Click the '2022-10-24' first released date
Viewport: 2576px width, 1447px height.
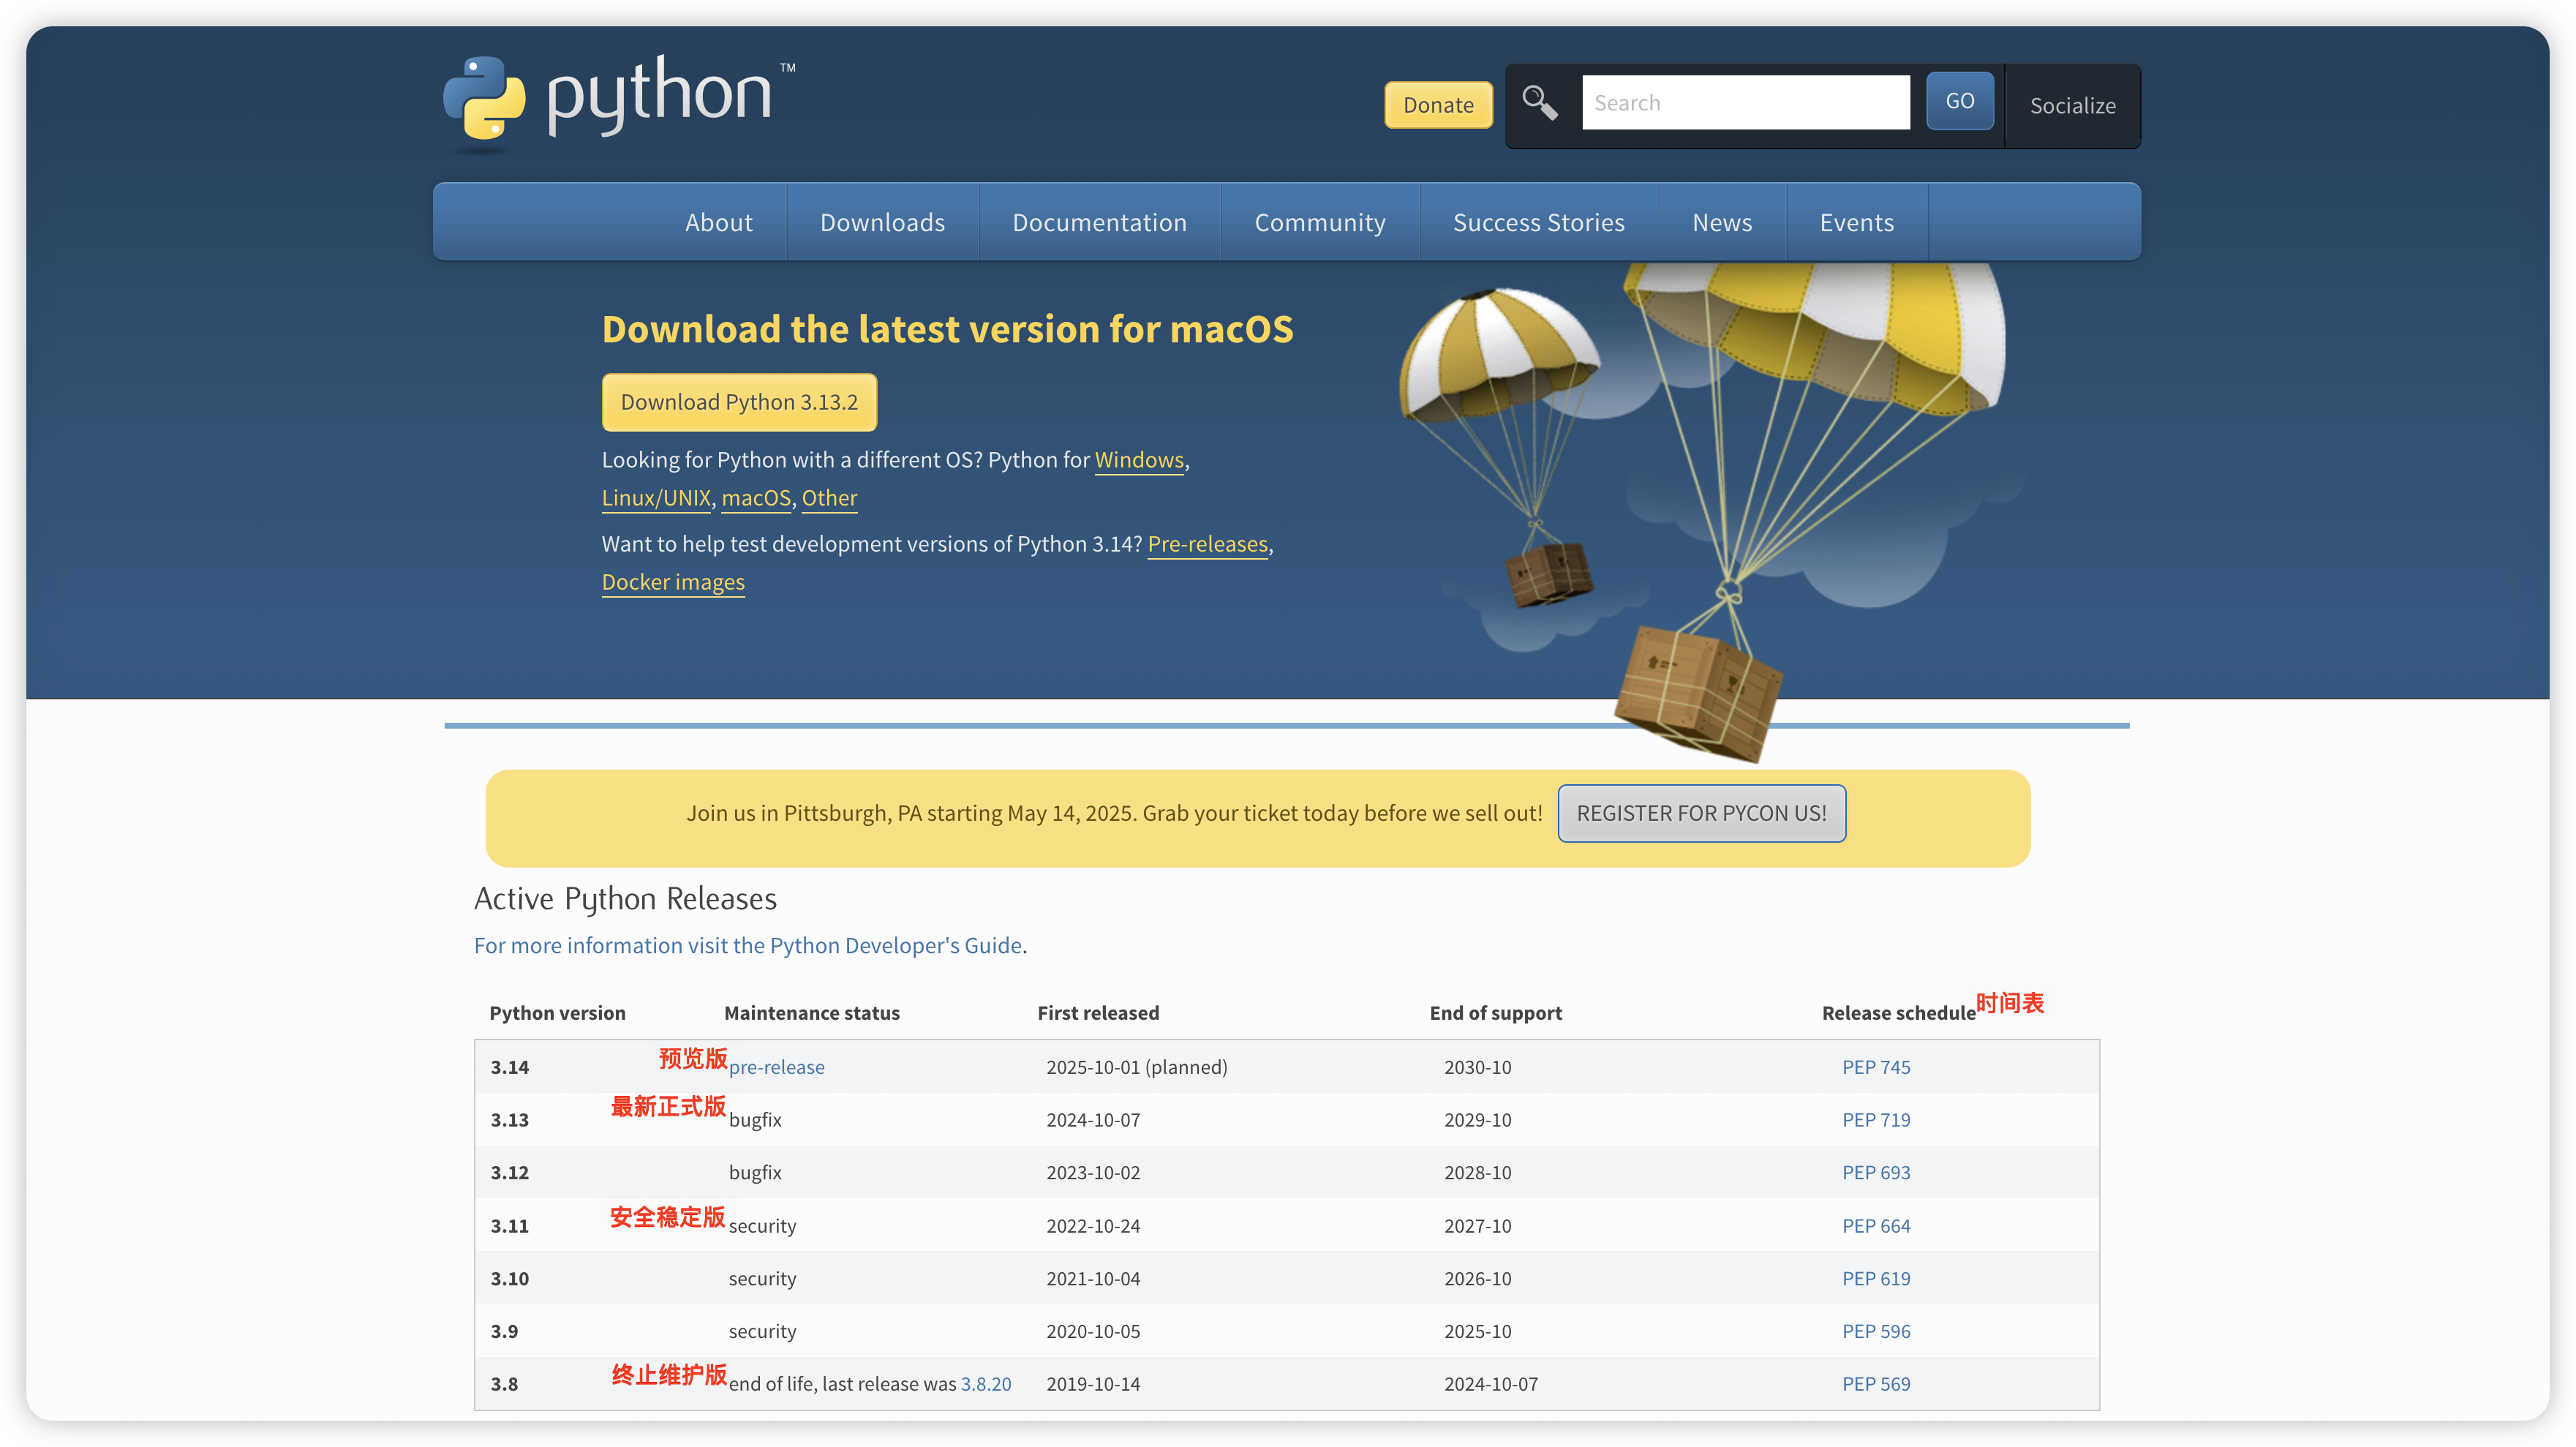pos(1093,1226)
